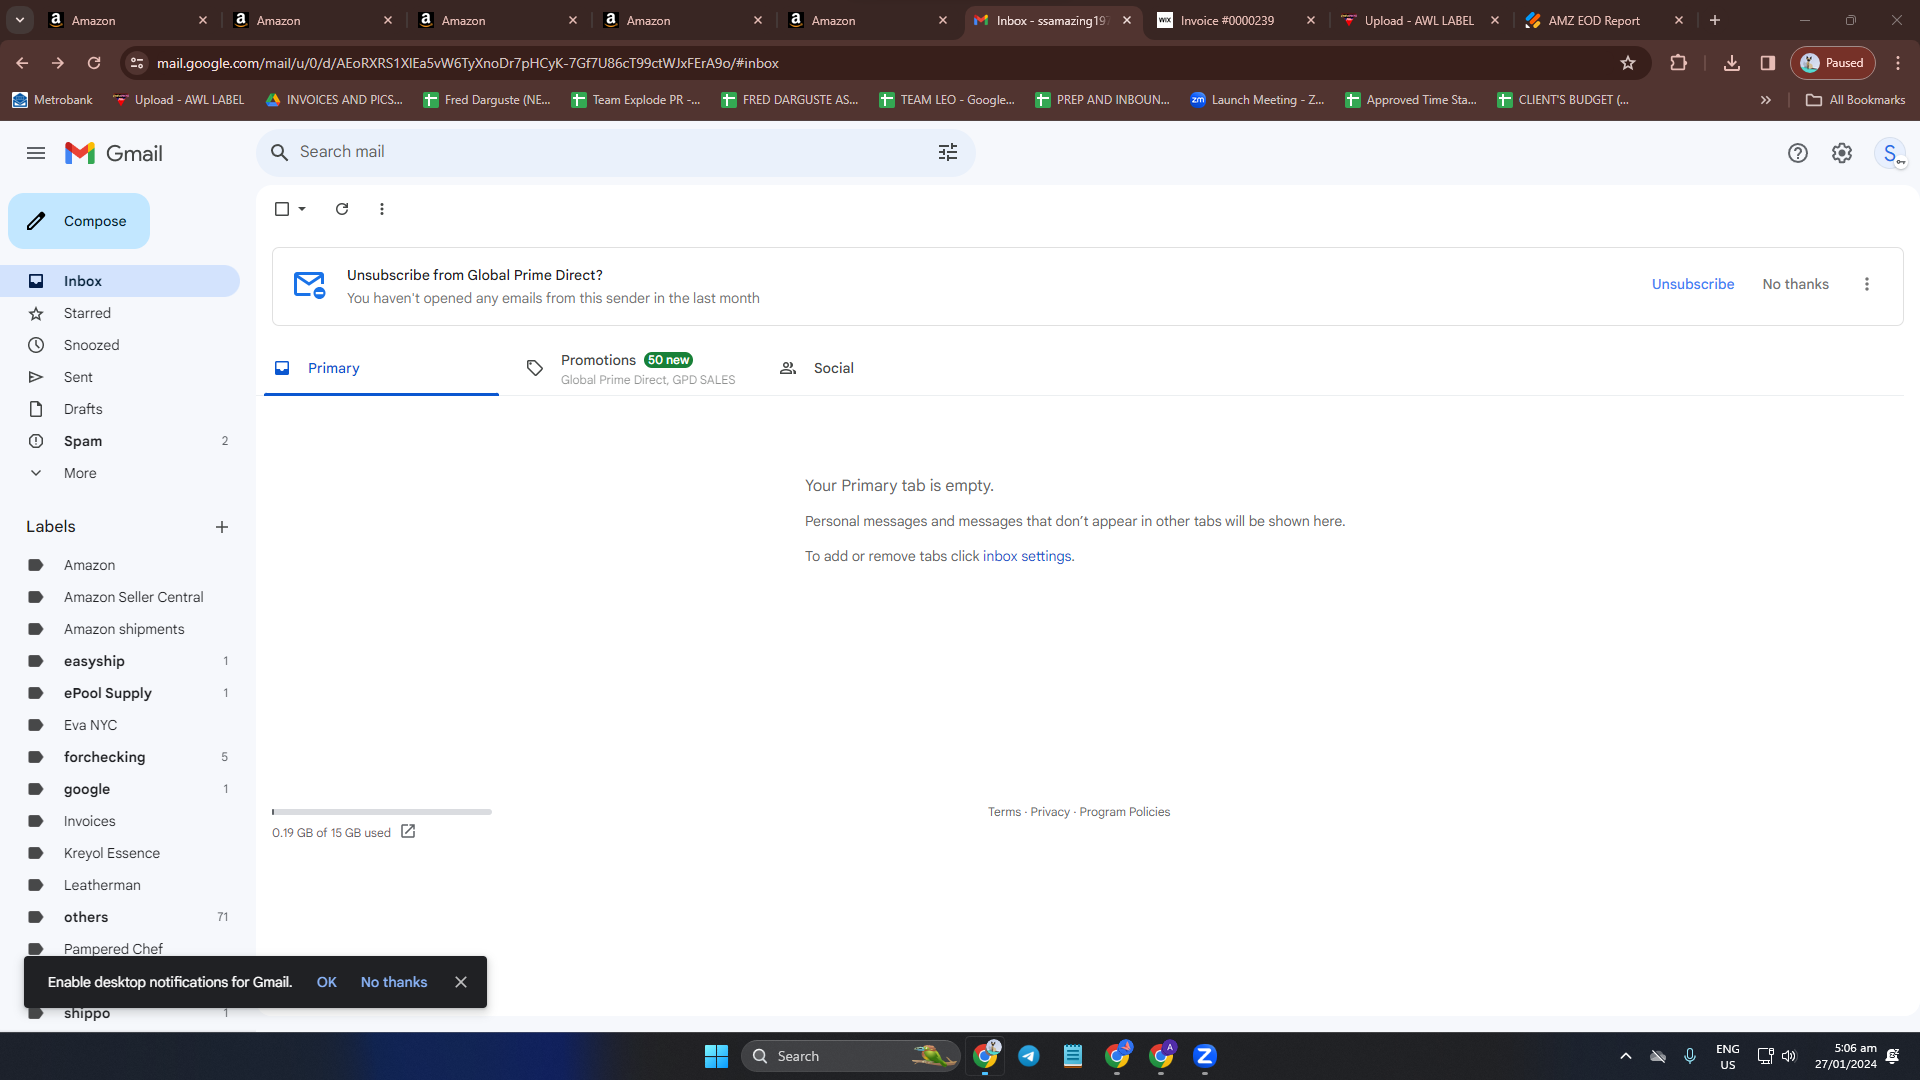1920x1080 pixels.
Task: Open Chrome tab search dropdown
Action: click(x=20, y=20)
